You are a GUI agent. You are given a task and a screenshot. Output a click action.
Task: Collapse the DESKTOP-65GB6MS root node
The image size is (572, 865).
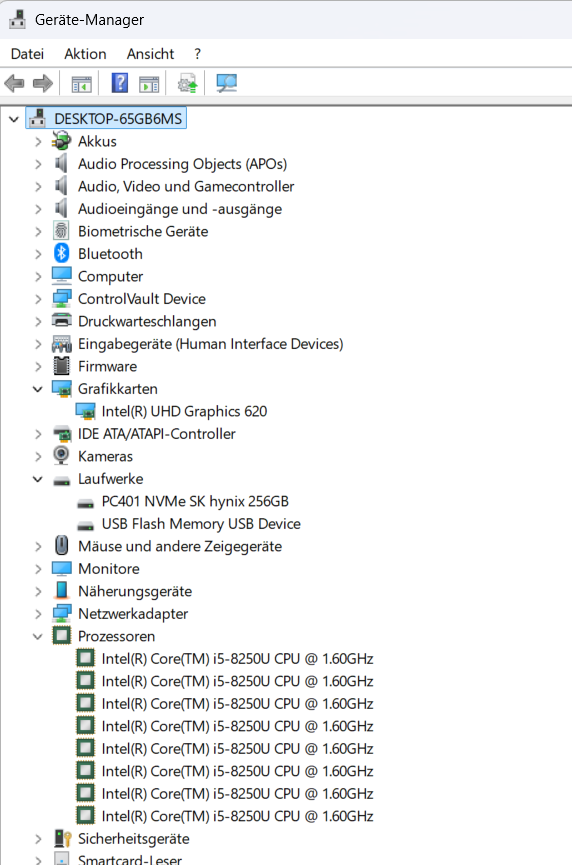(14, 119)
